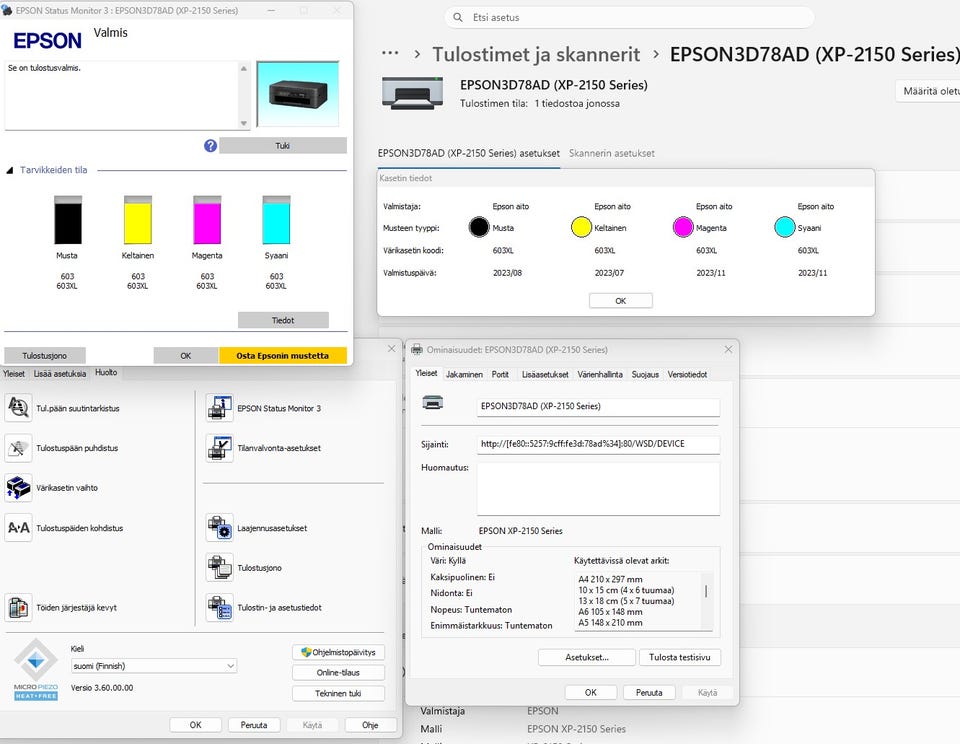Open the nozzle check (Tul.pään suutintarkistus) icon

point(18,408)
